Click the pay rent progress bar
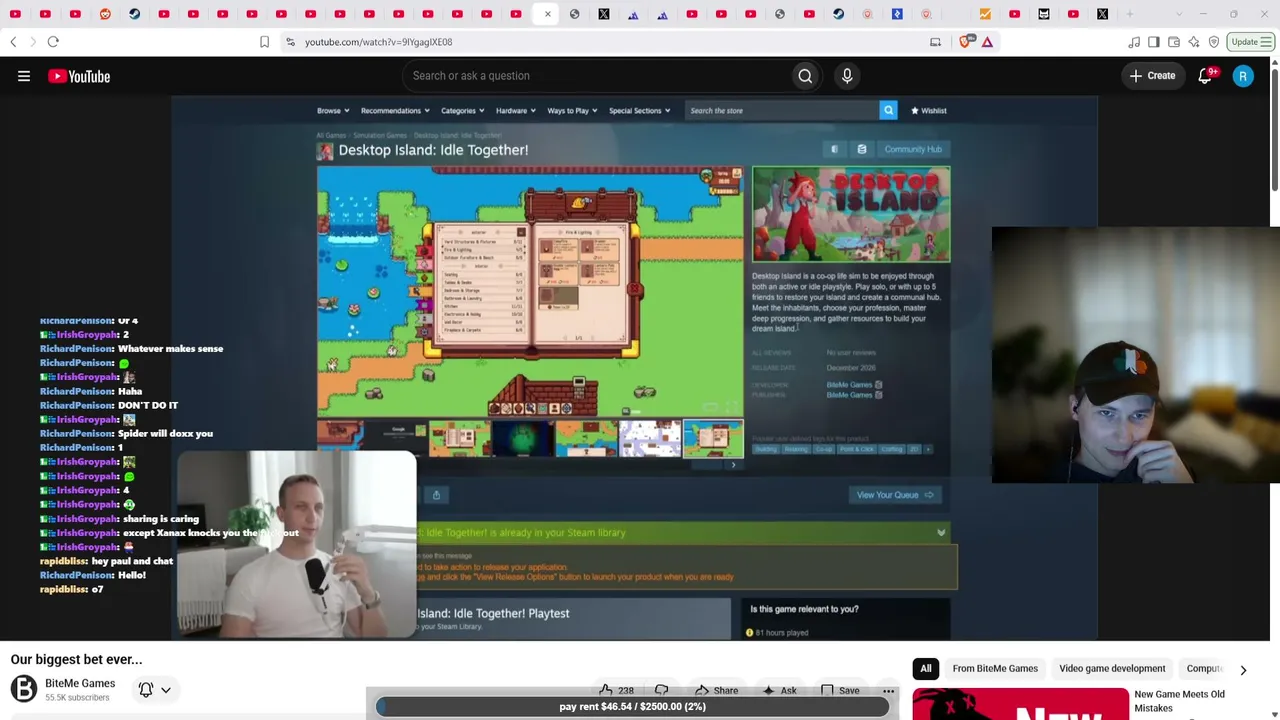Screen dimensions: 1280x720 tap(632, 707)
